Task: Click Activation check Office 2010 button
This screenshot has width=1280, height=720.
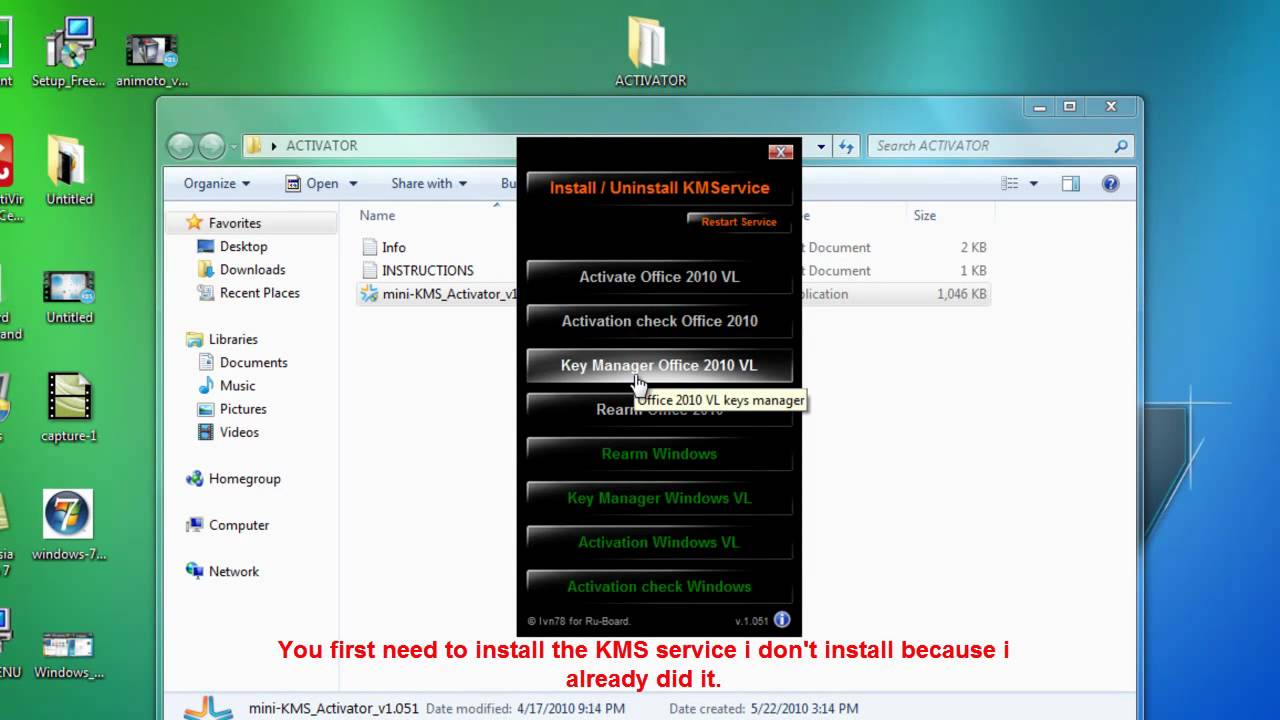Action: click(659, 321)
